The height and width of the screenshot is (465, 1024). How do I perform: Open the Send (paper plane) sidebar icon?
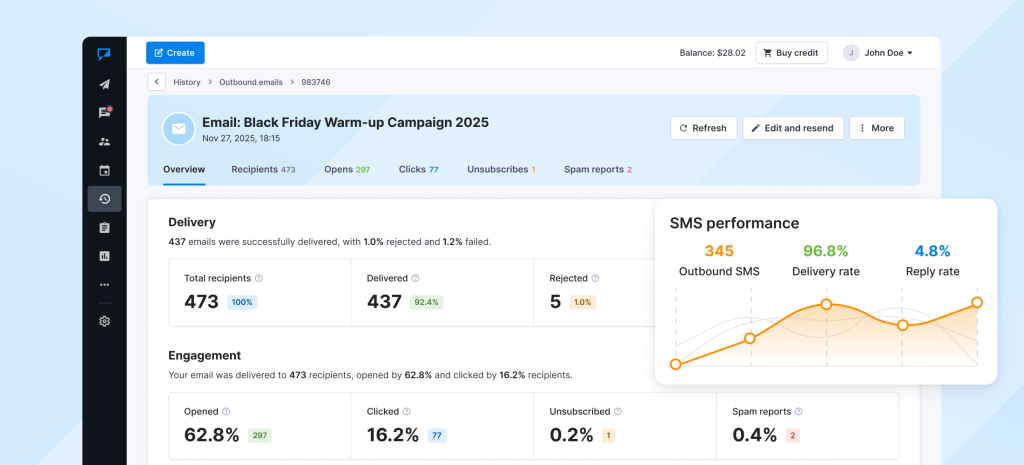pyautogui.click(x=104, y=84)
